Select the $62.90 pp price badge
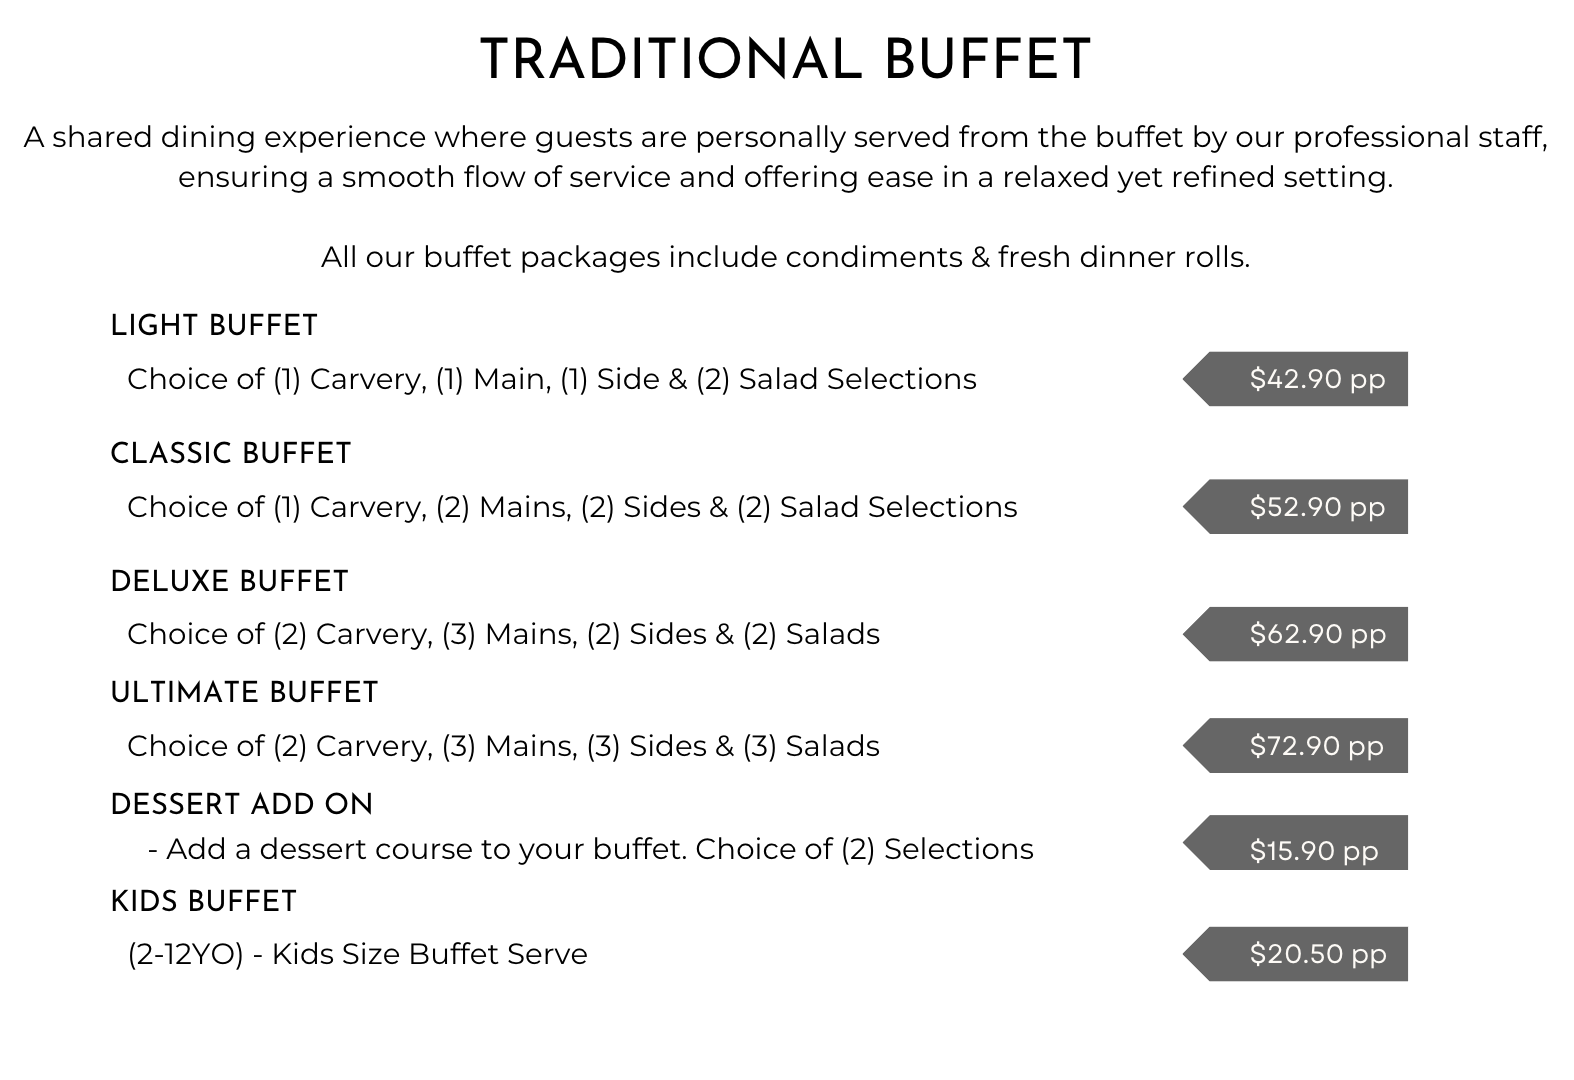 tap(1296, 634)
